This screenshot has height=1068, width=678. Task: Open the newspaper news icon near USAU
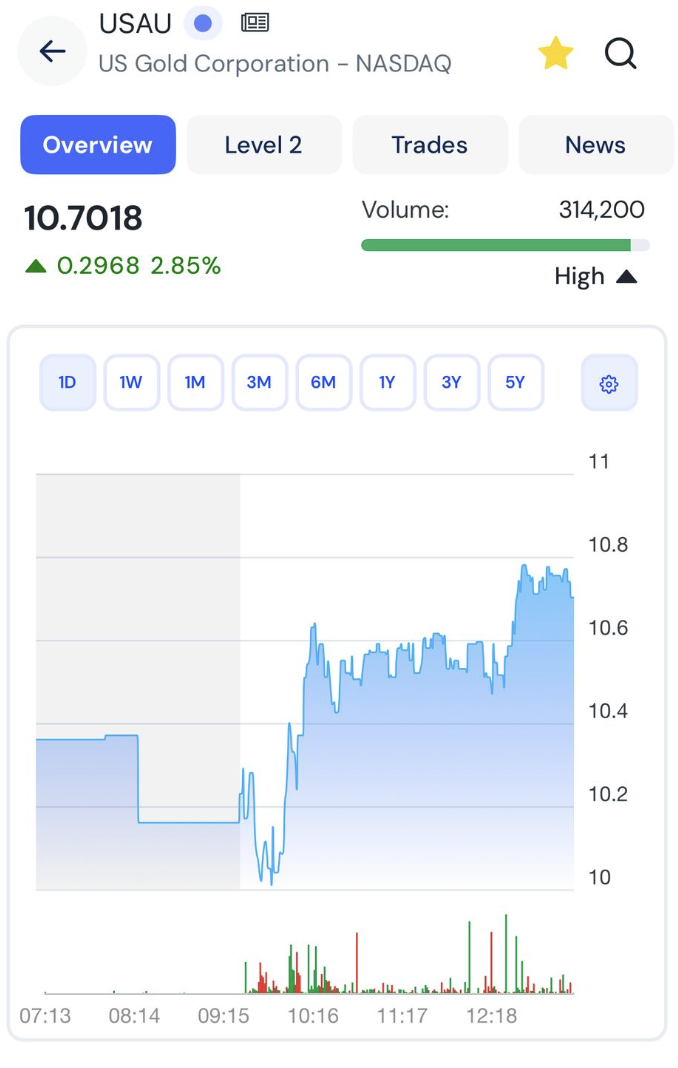255,23
